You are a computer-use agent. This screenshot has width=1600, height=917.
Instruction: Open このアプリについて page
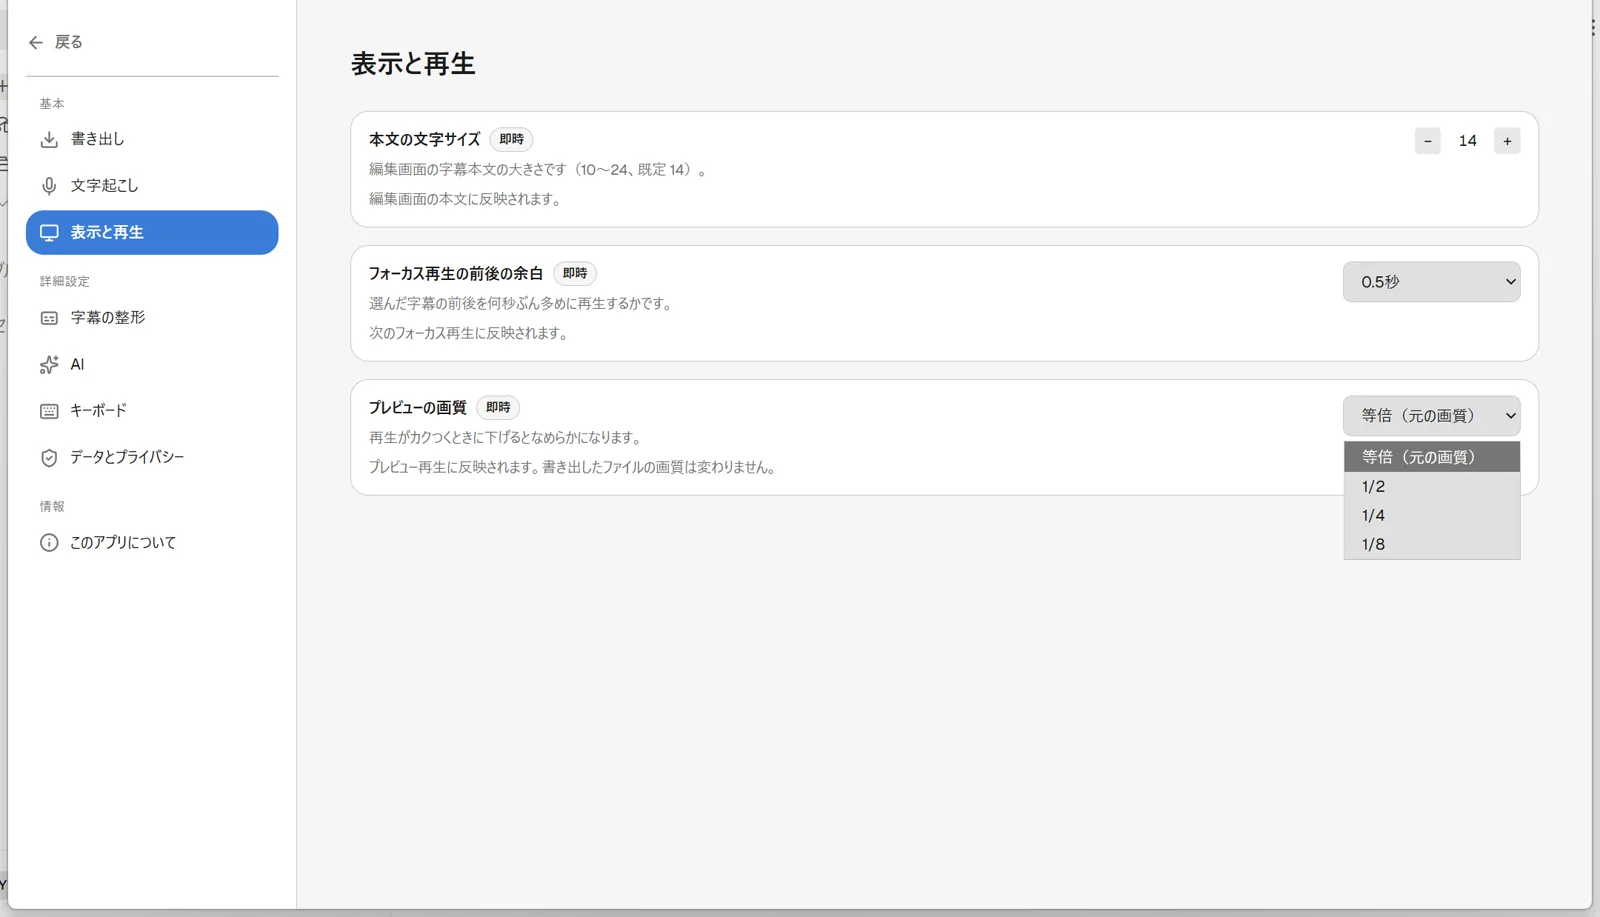tap(152, 543)
